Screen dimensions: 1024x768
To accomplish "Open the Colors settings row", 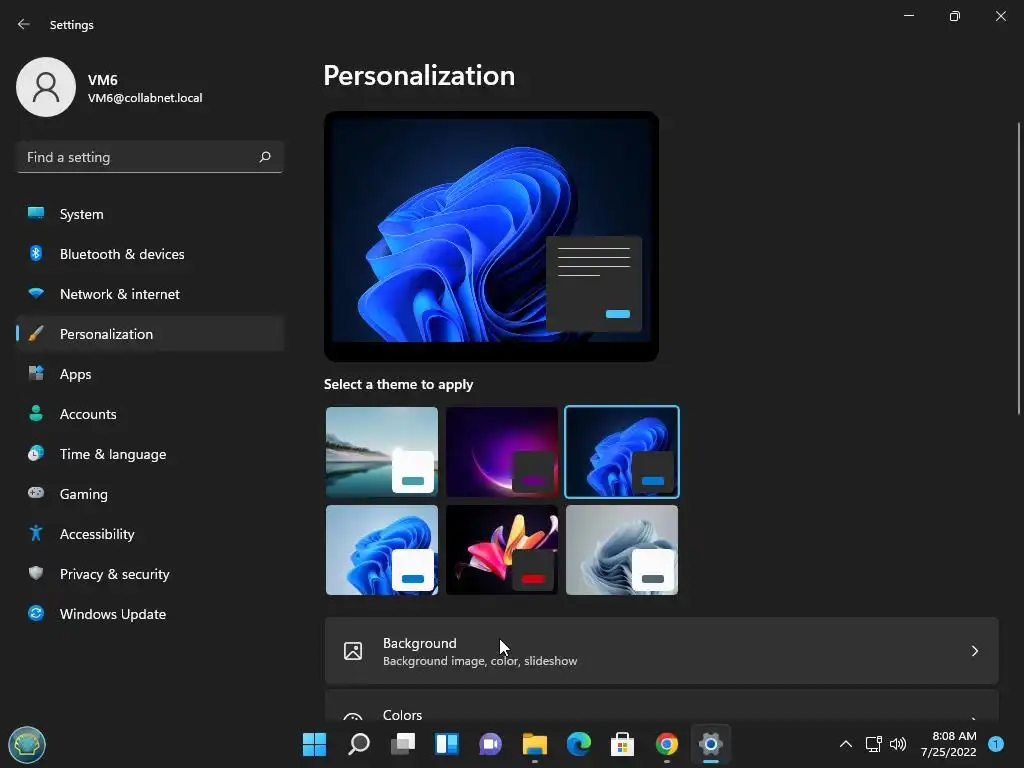I will coord(662,707).
